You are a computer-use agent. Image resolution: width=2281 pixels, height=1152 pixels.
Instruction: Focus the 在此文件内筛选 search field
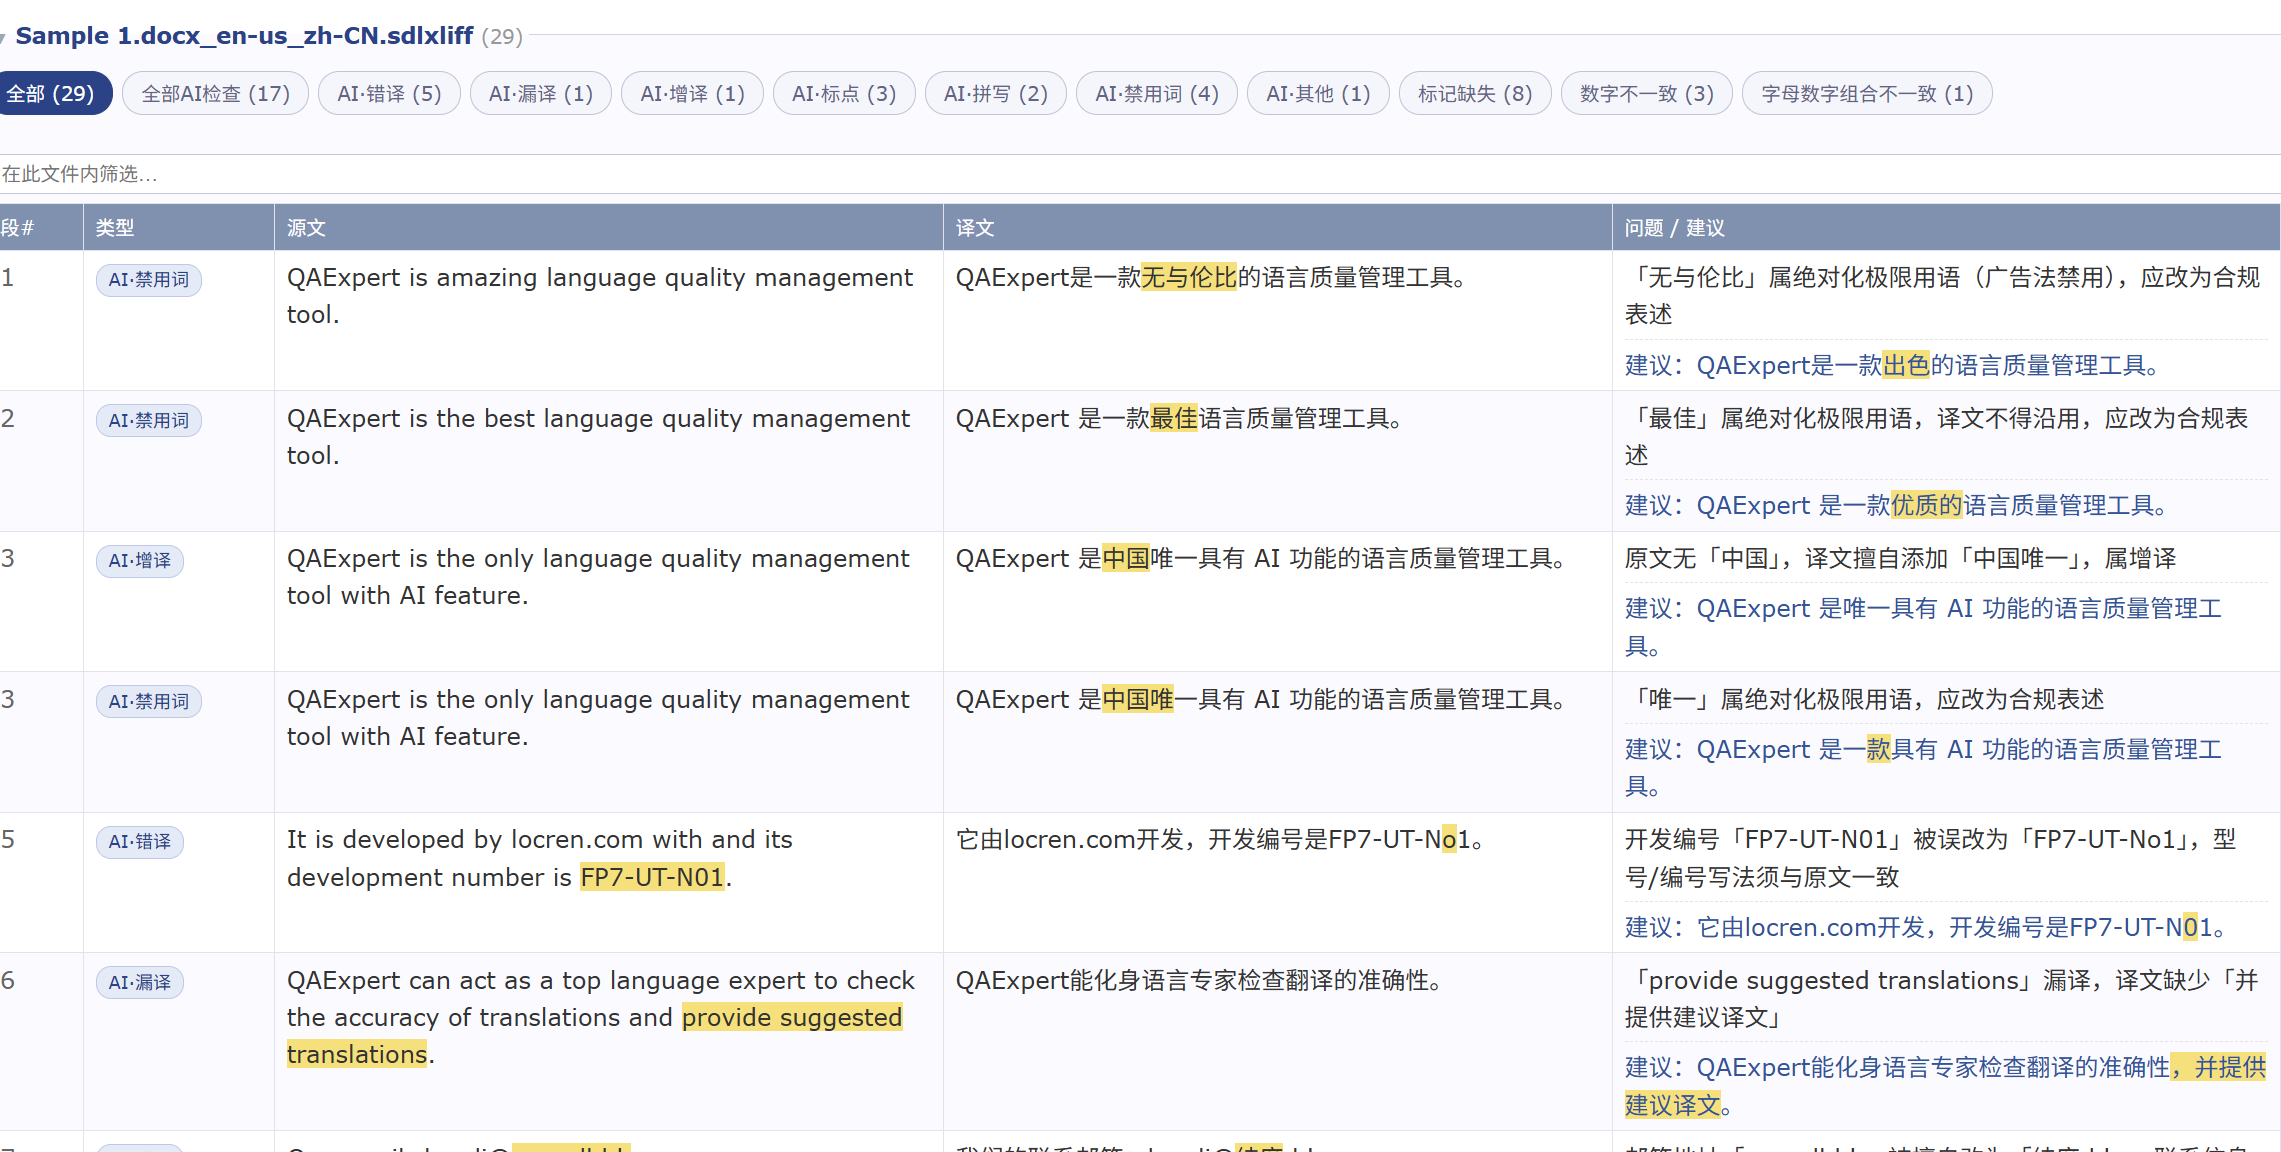pyautogui.click(x=1140, y=174)
